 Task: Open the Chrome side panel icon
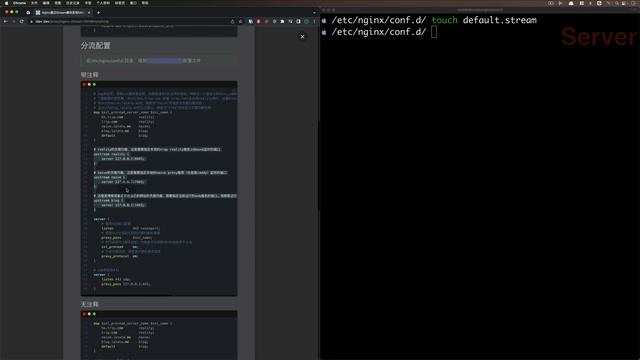click(298, 21)
